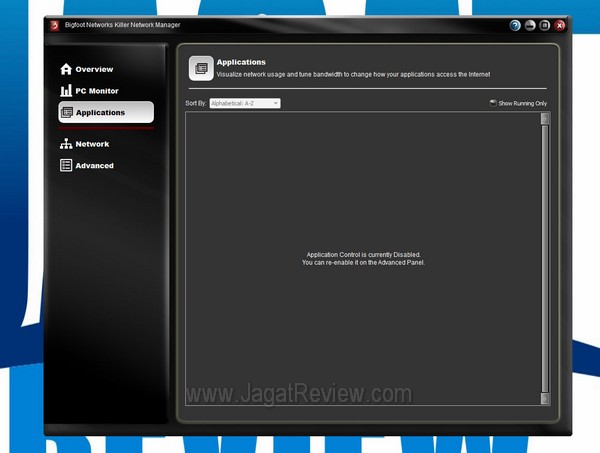This screenshot has height=453, width=600.
Task: Open help with the question mark icon
Action: pyautogui.click(x=515, y=26)
